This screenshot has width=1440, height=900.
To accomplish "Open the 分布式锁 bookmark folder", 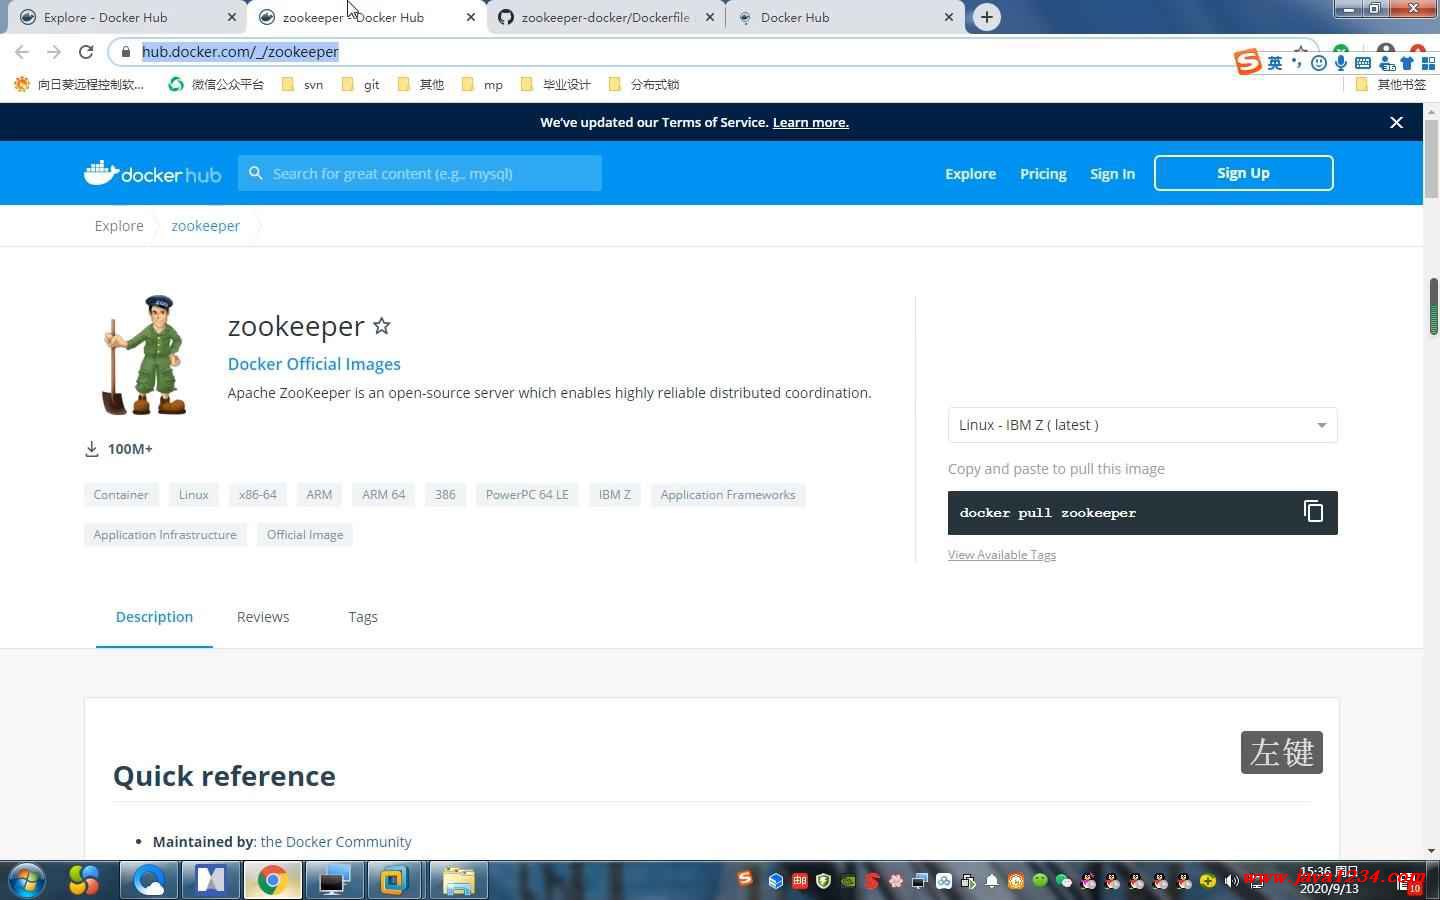I will click(x=644, y=85).
